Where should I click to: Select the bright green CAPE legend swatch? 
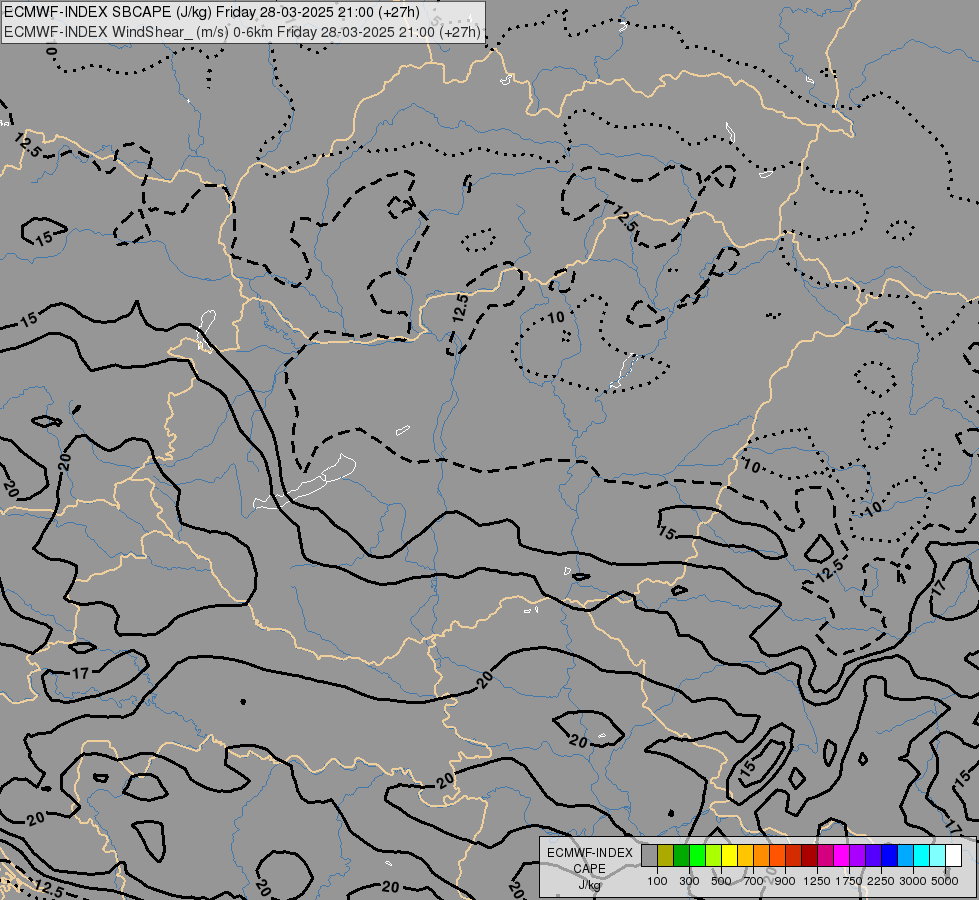click(697, 856)
